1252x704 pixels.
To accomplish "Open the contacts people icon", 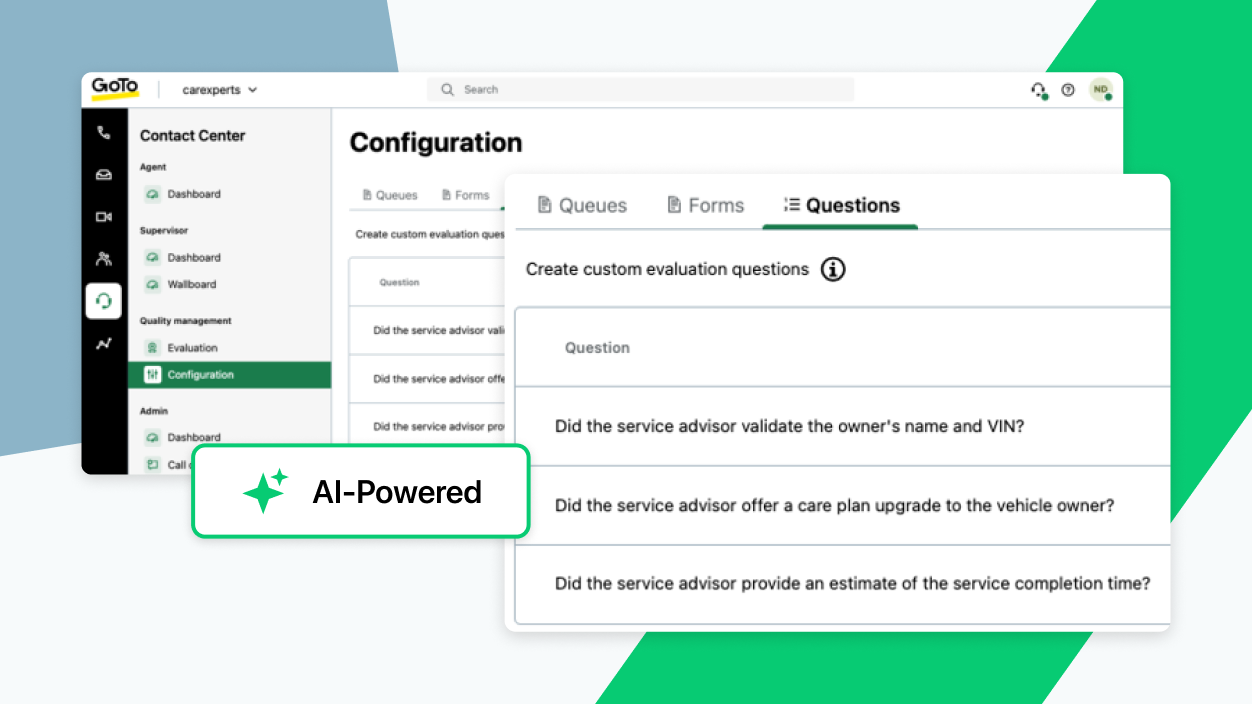I will point(104,259).
